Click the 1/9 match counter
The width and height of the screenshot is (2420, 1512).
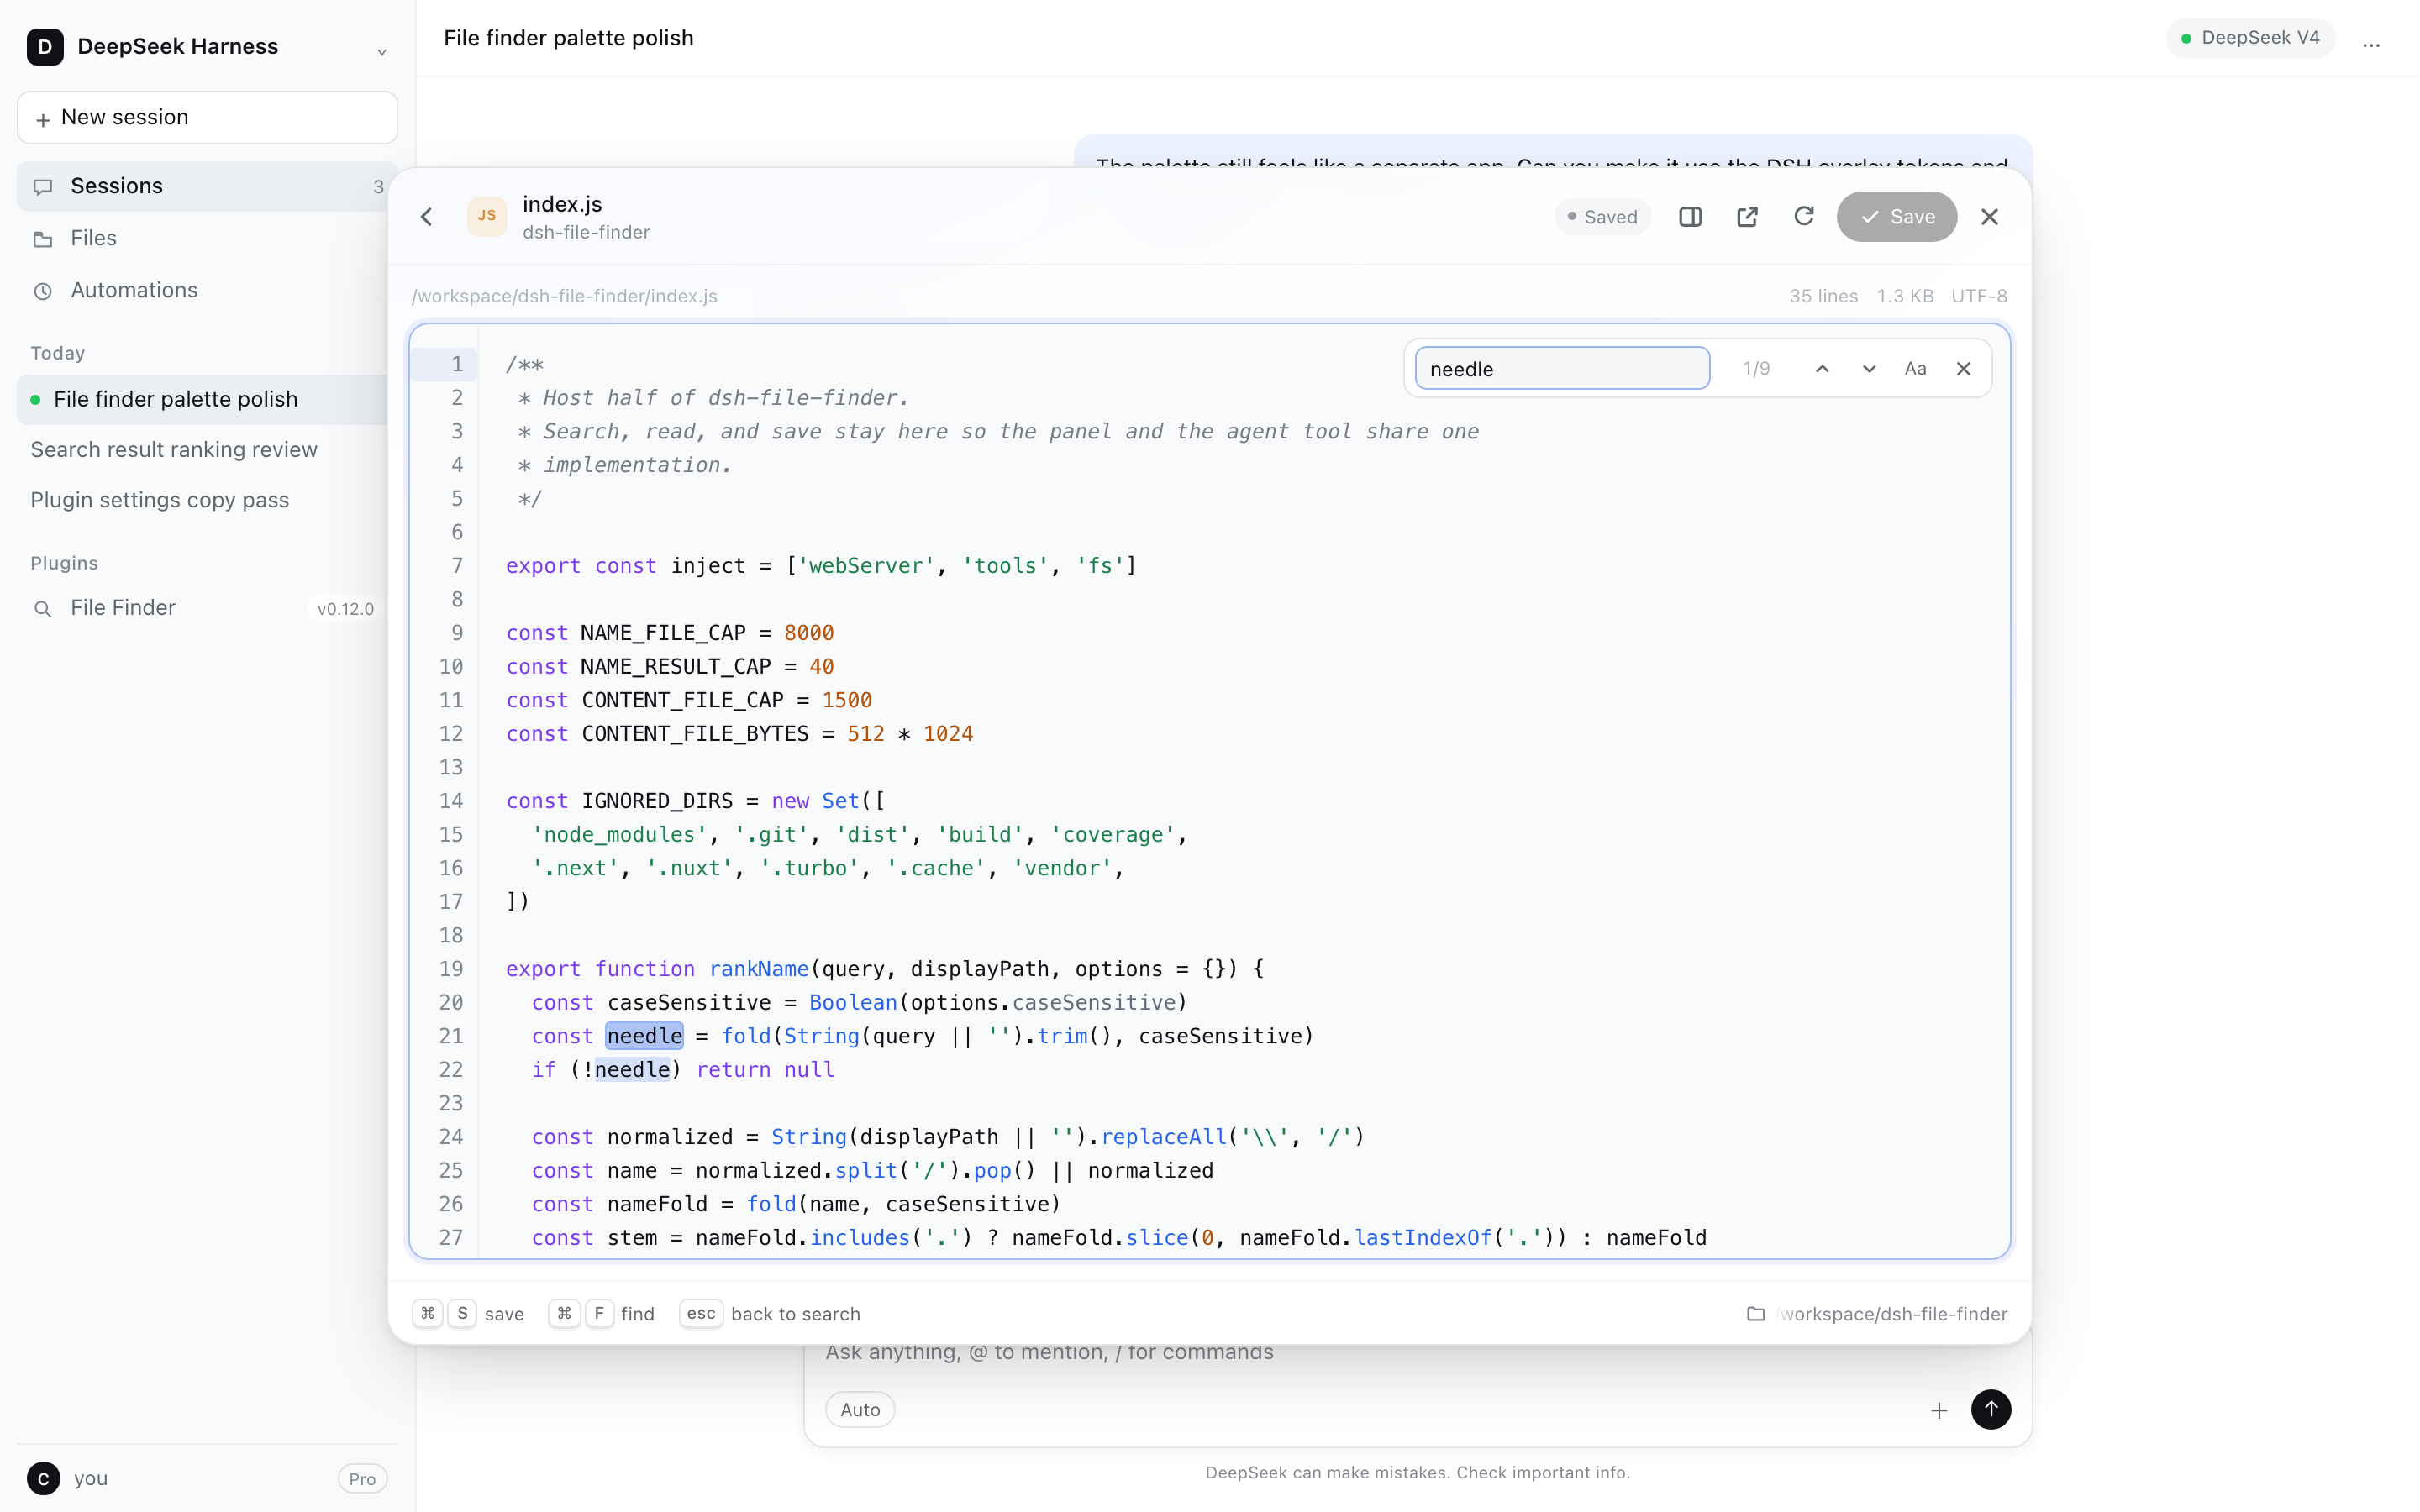(x=1756, y=368)
